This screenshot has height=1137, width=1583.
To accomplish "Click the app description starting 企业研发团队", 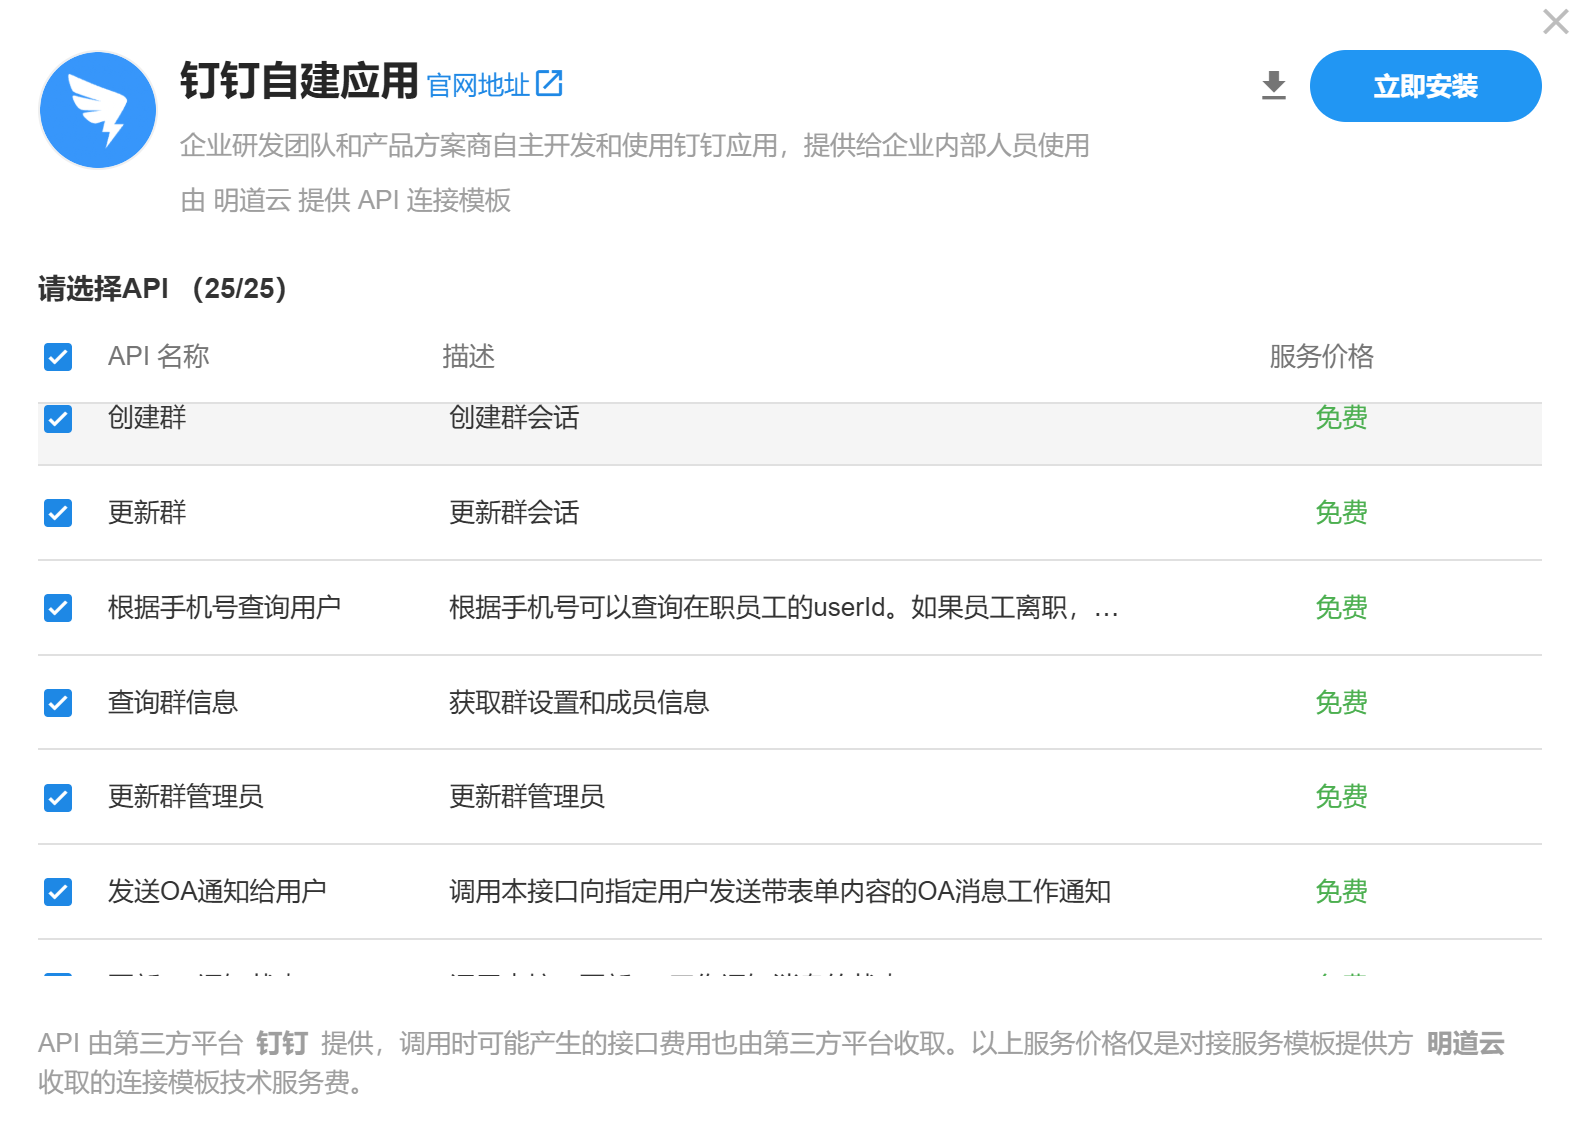I will tap(634, 146).
